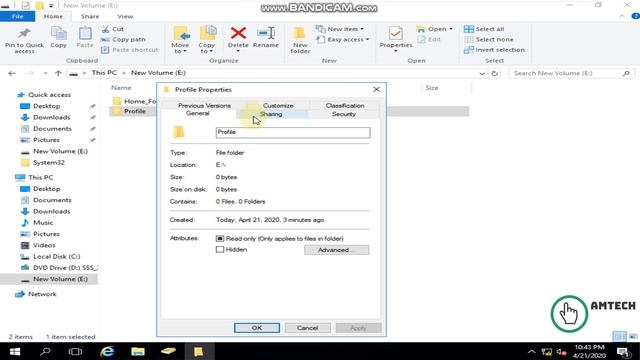The height and width of the screenshot is (360, 640).
Task: Open the Sharing tab
Action: click(x=271, y=114)
